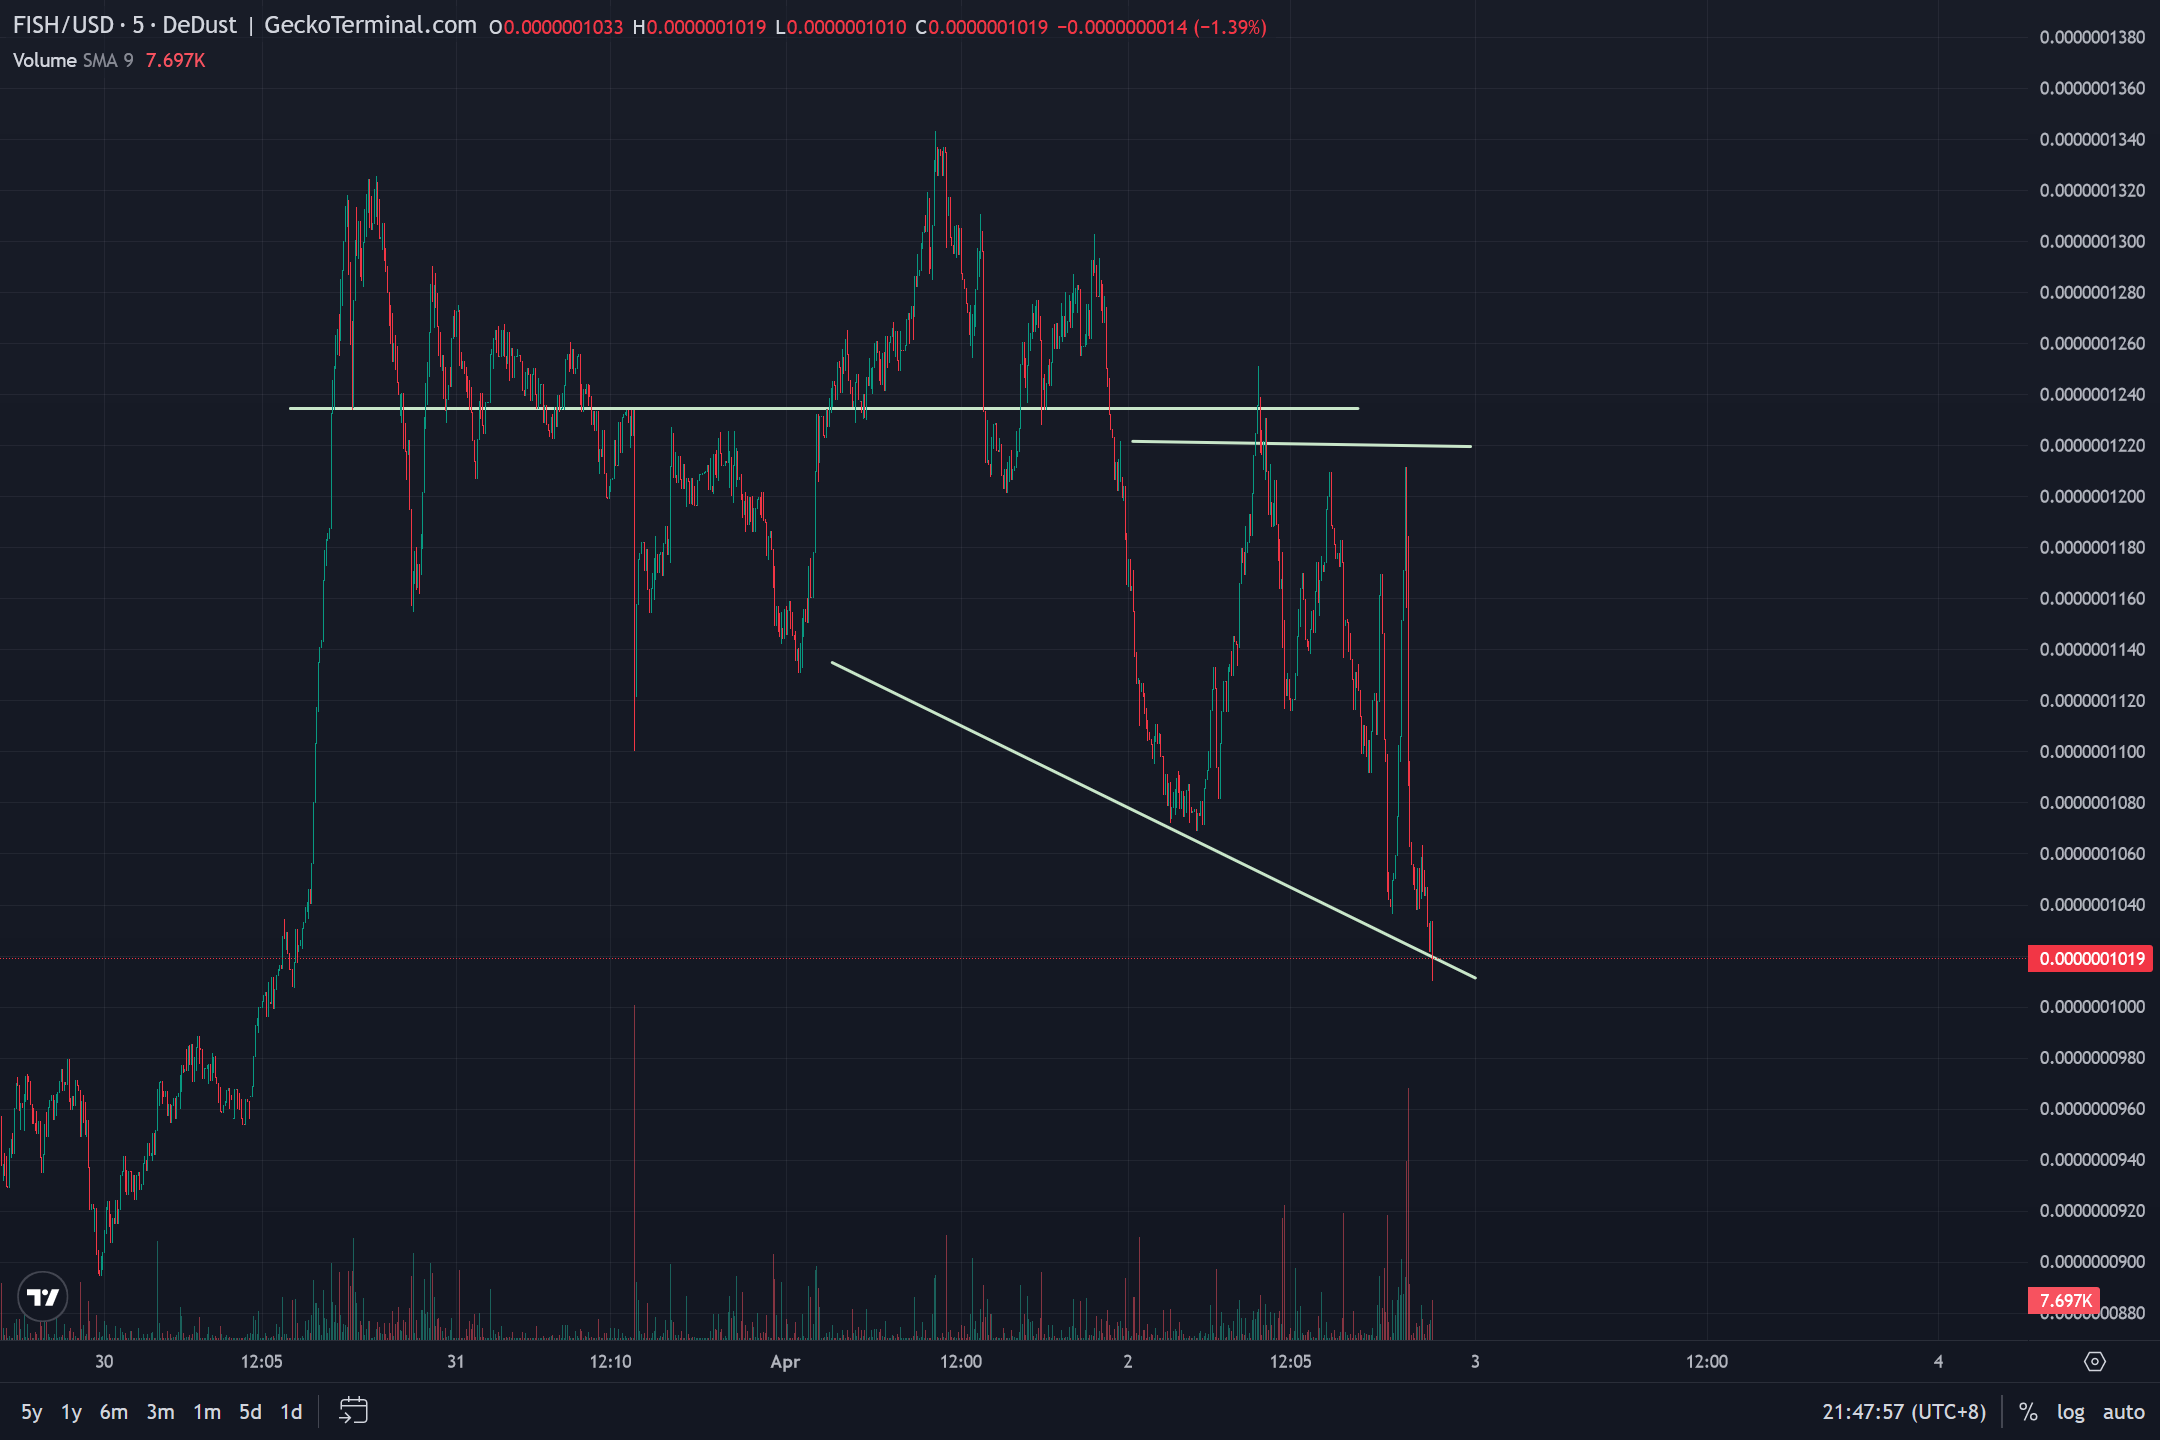2160x1440 pixels.
Task: Choose the 1m range button
Action: 207,1411
